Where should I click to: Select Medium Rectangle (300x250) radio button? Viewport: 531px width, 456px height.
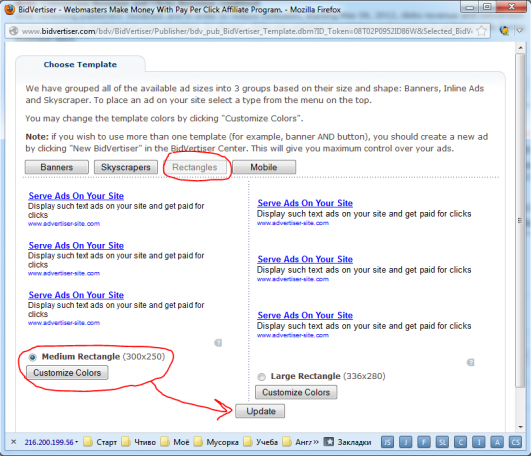(x=33, y=357)
